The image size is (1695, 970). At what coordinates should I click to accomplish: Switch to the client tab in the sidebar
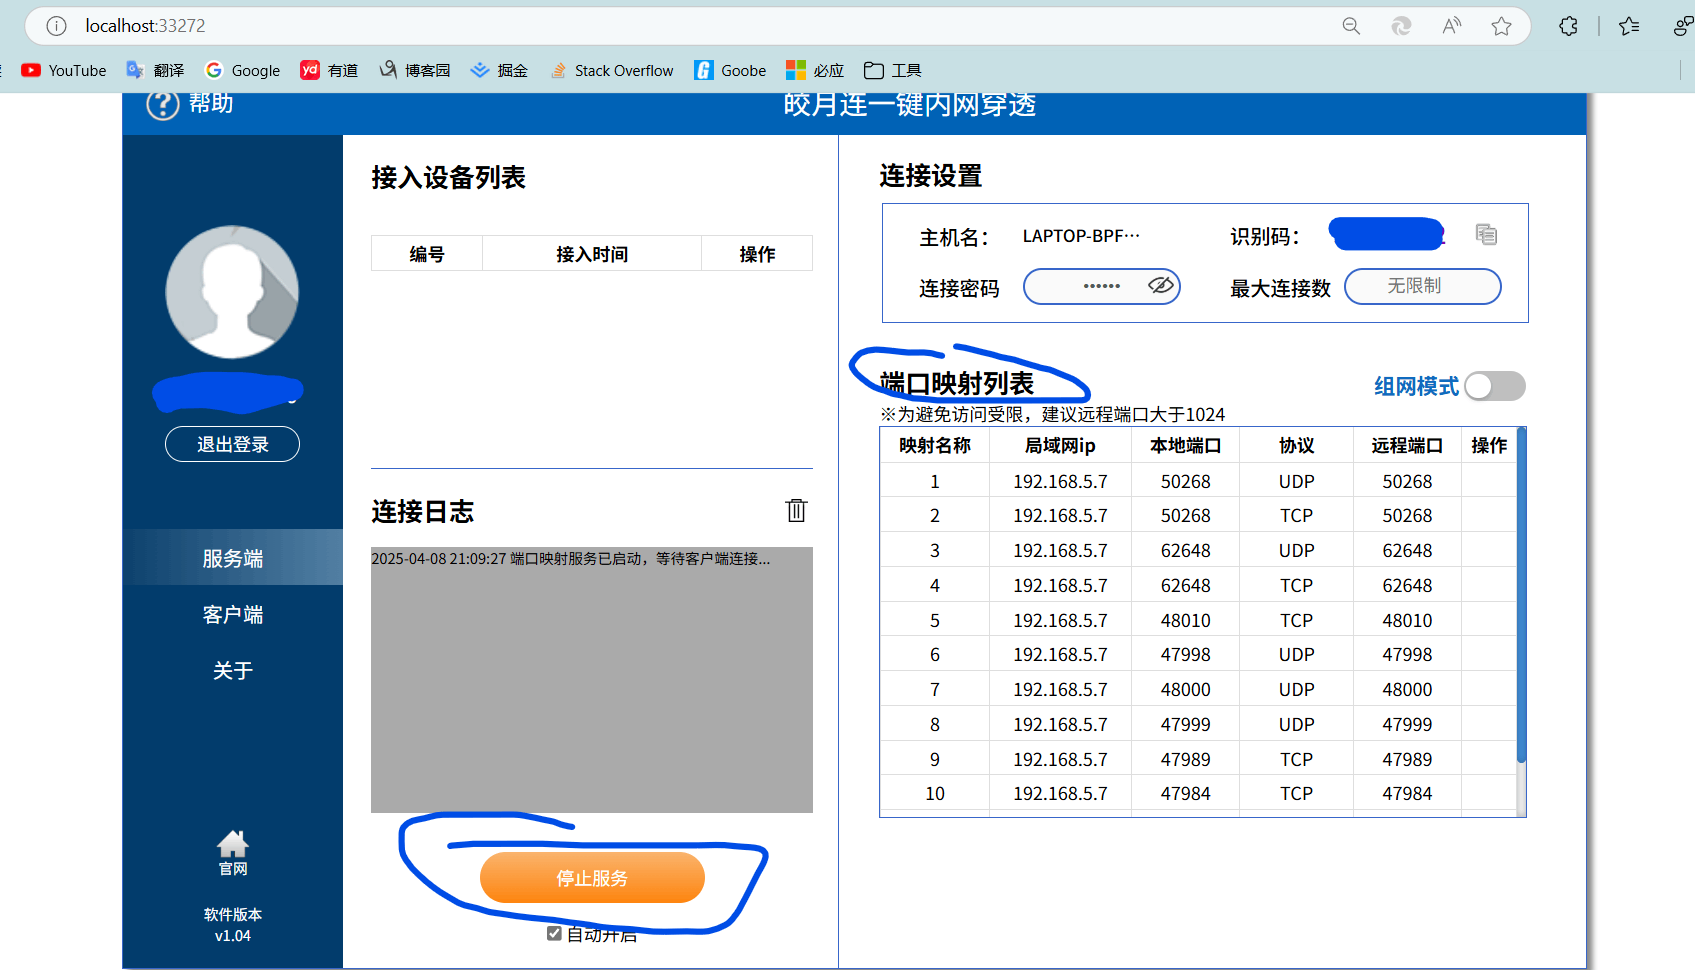(x=232, y=614)
